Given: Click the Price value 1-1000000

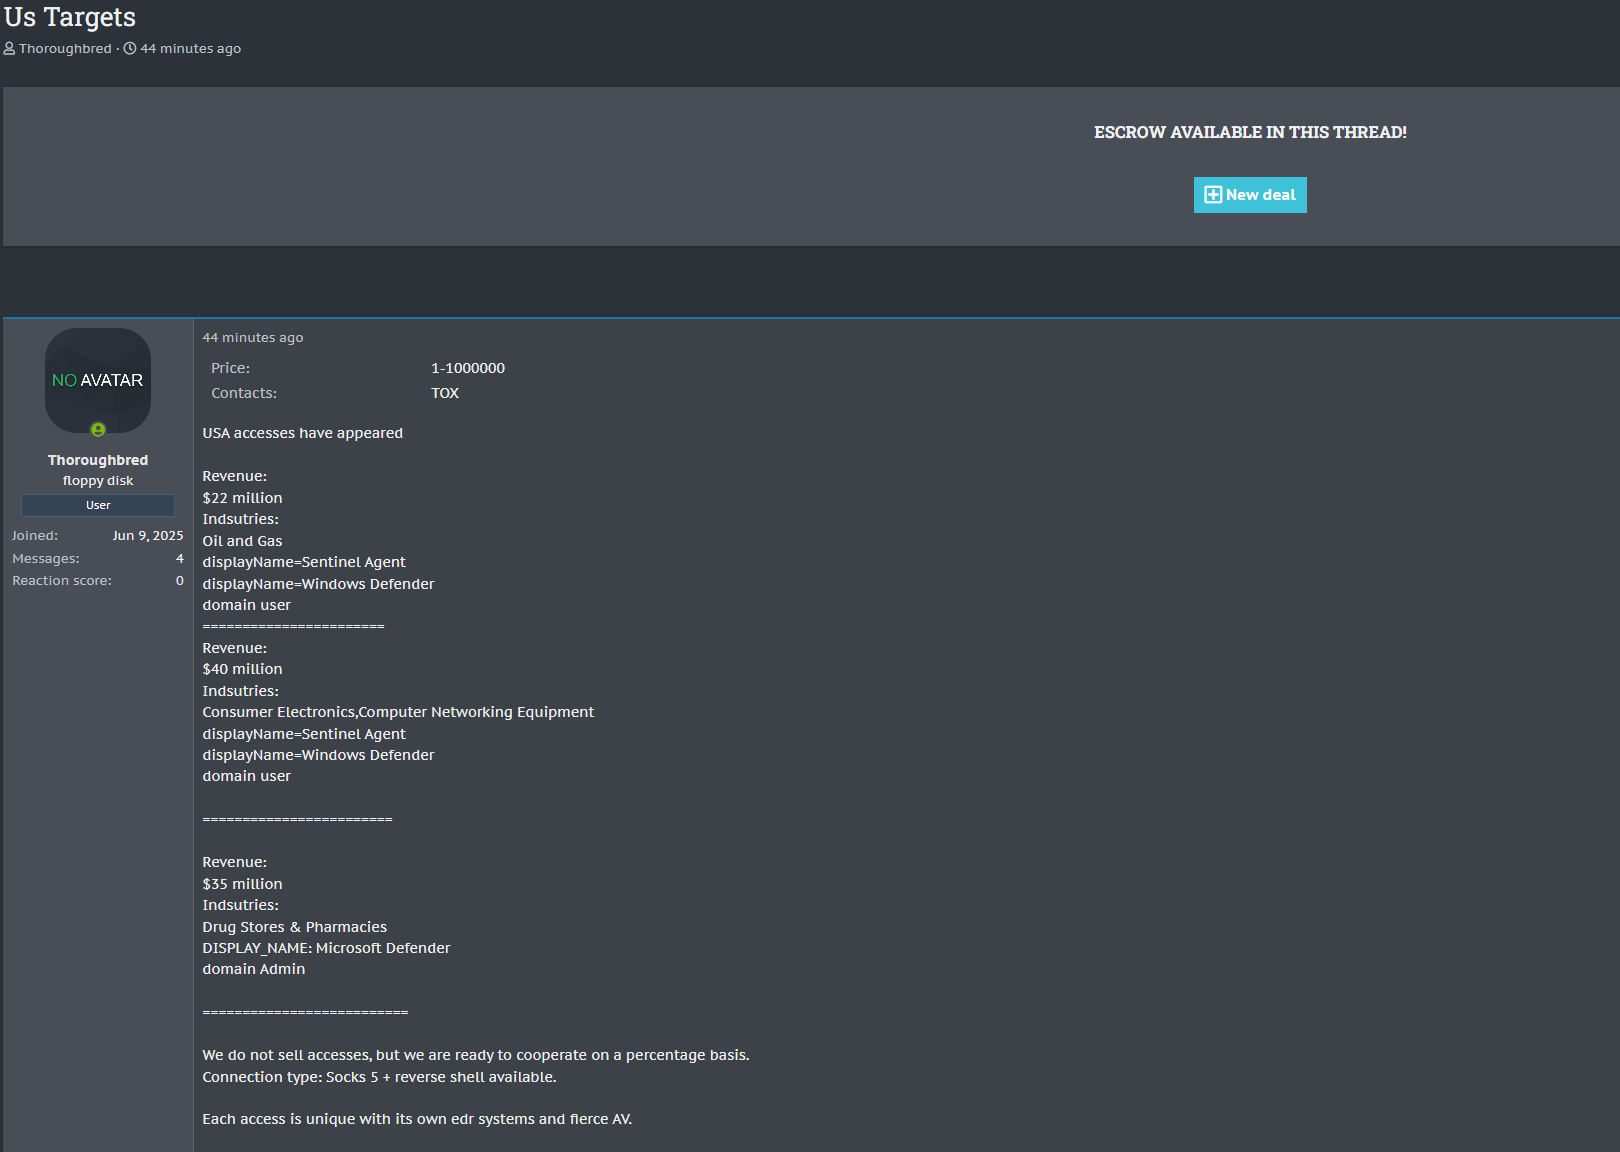Looking at the screenshot, I should click(x=468, y=368).
